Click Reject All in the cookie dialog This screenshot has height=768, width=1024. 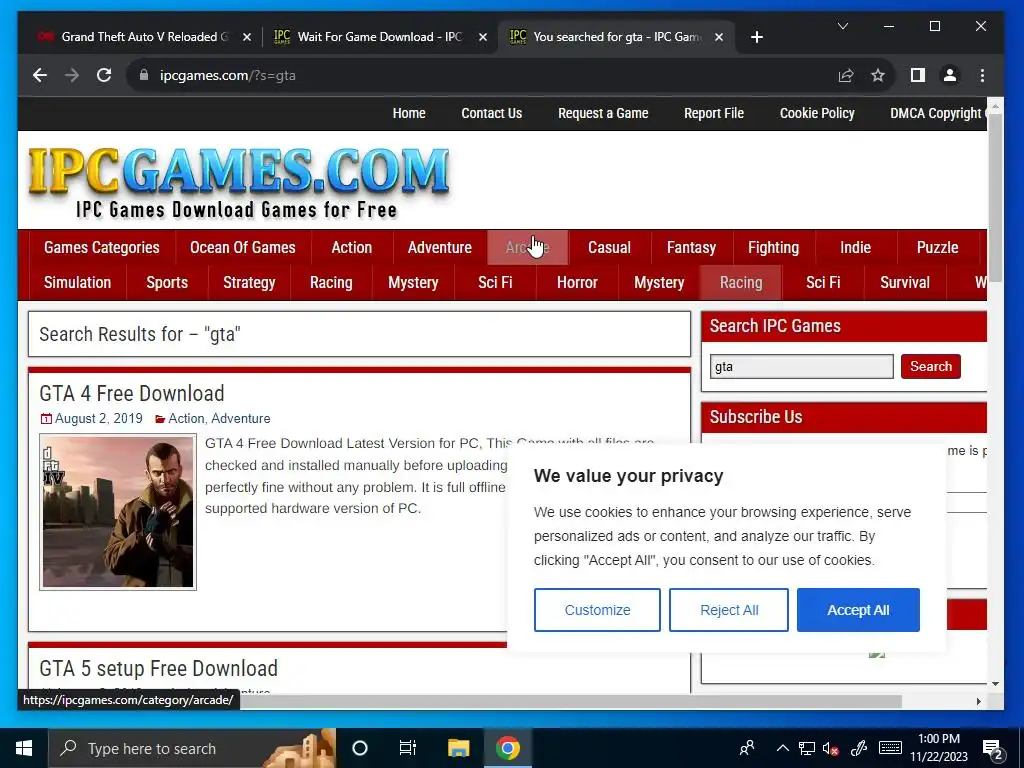click(729, 610)
